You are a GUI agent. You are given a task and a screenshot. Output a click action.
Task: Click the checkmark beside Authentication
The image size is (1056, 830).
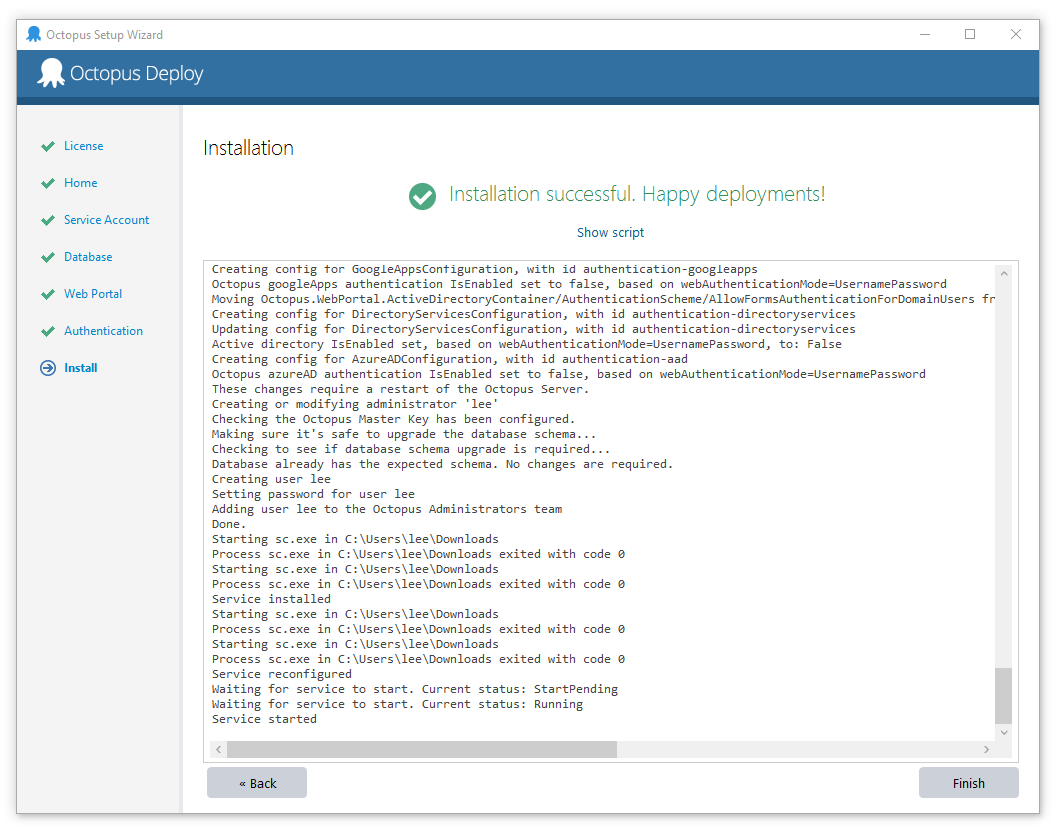point(48,331)
